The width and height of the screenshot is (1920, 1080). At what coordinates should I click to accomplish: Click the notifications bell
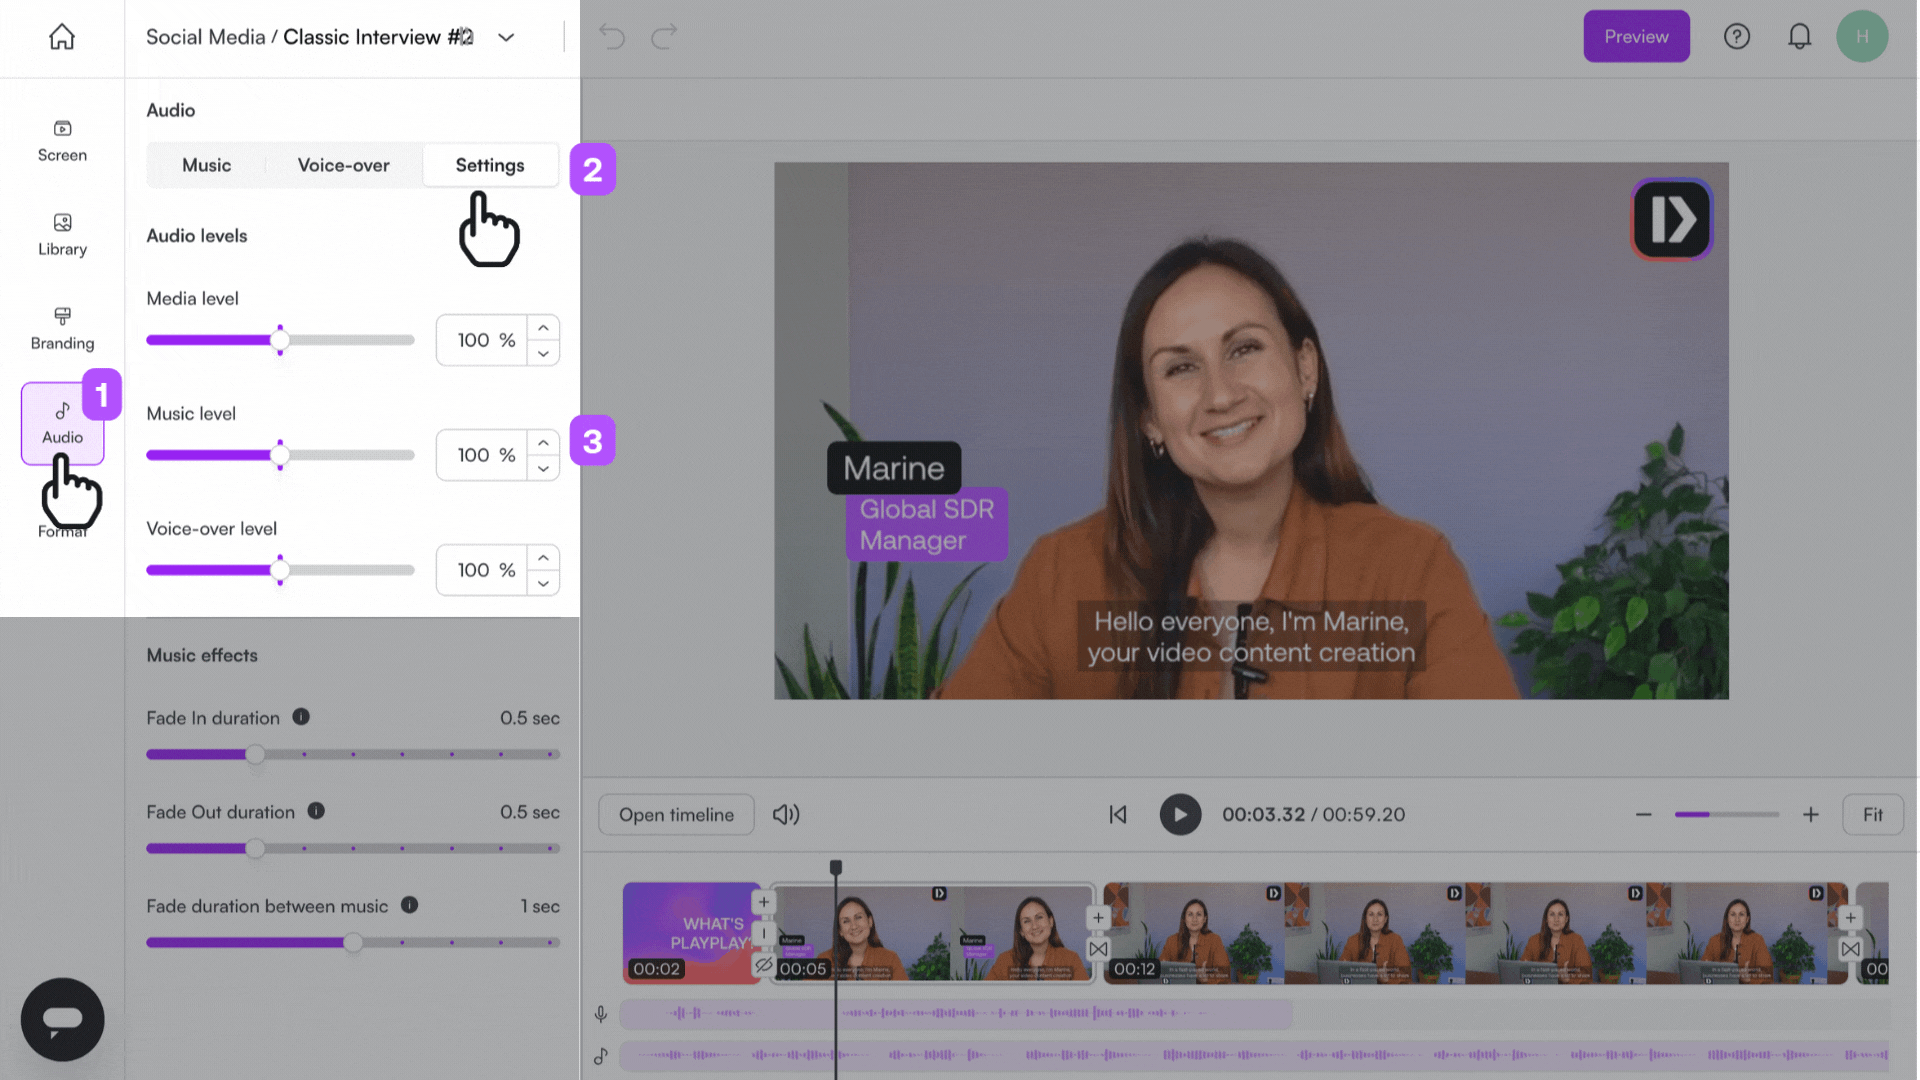(1800, 36)
